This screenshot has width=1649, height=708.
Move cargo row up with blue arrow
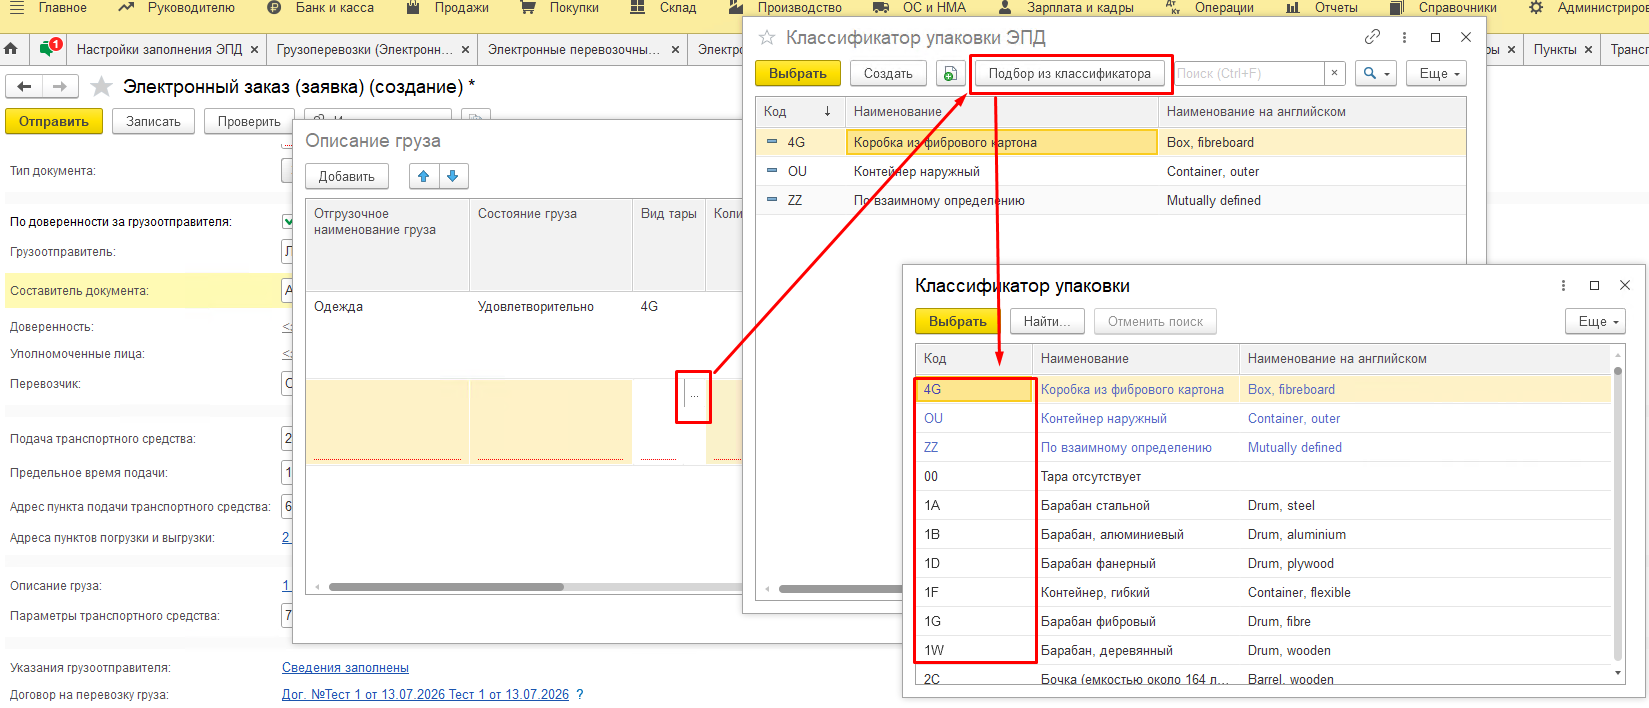pyautogui.click(x=424, y=176)
